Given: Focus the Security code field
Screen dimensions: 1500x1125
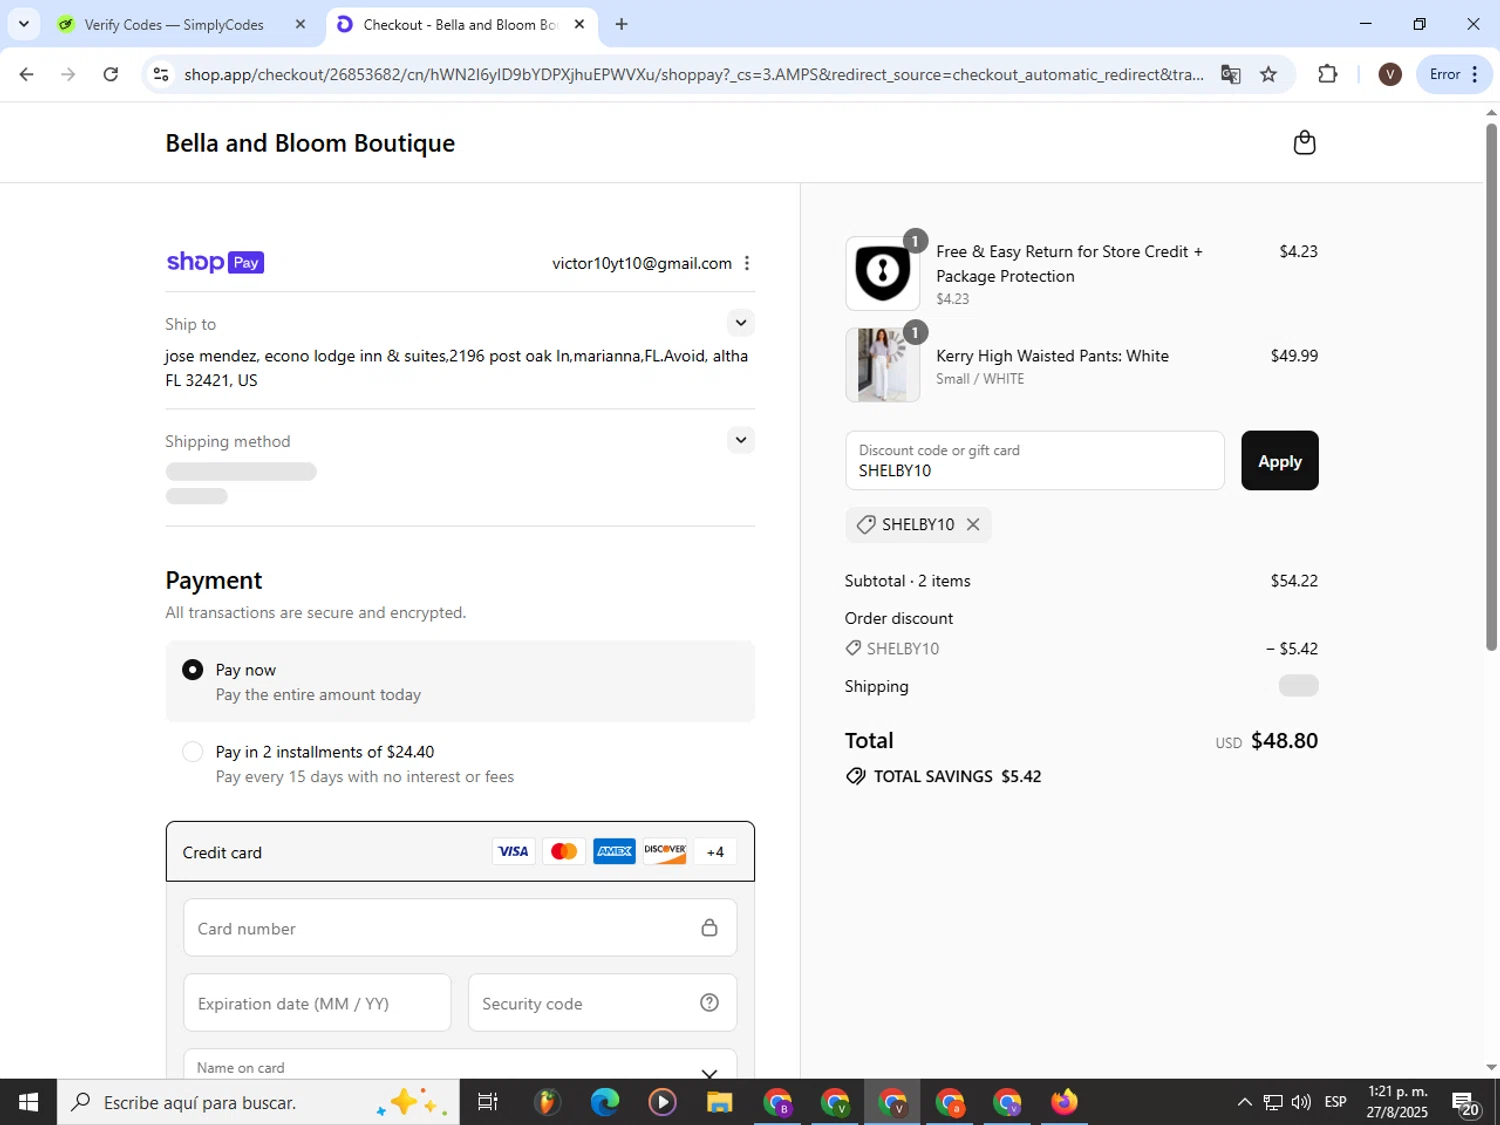Looking at the screenshot, I should coord(602,1003).
